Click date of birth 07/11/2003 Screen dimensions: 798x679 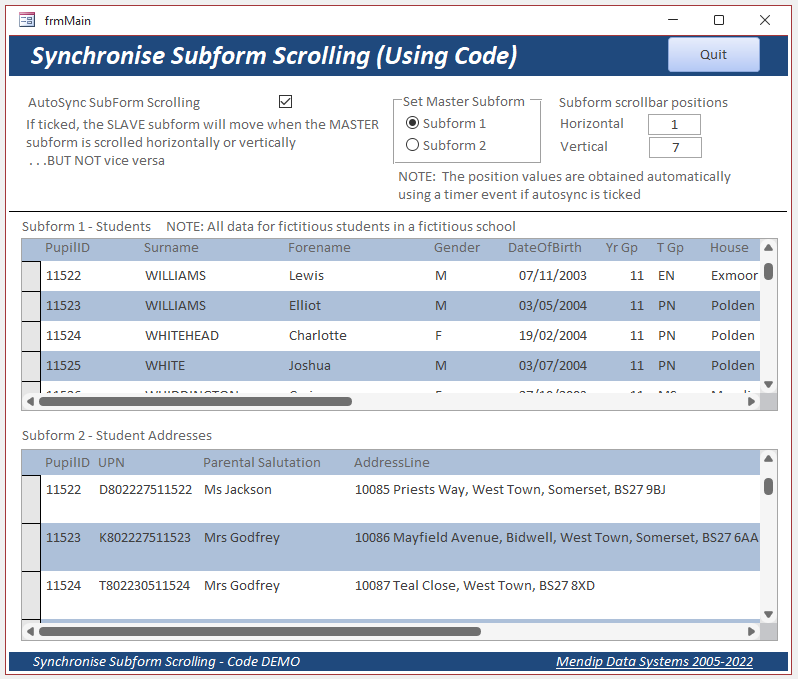(x=553, y=276)
